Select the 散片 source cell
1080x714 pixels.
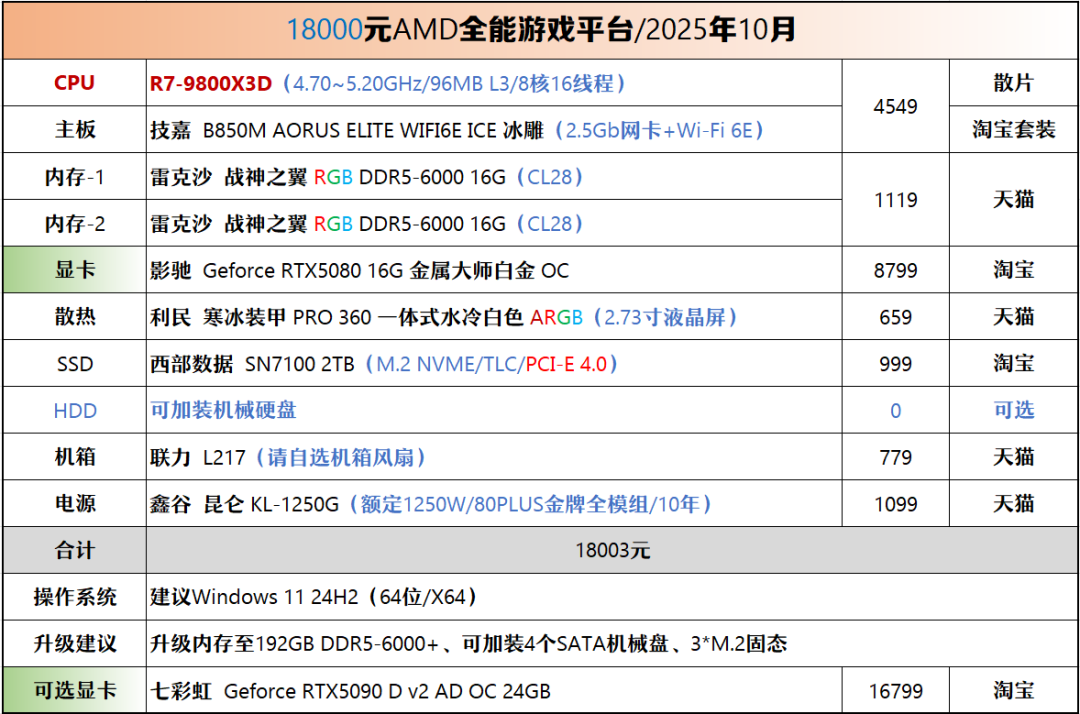[1013, 83]
